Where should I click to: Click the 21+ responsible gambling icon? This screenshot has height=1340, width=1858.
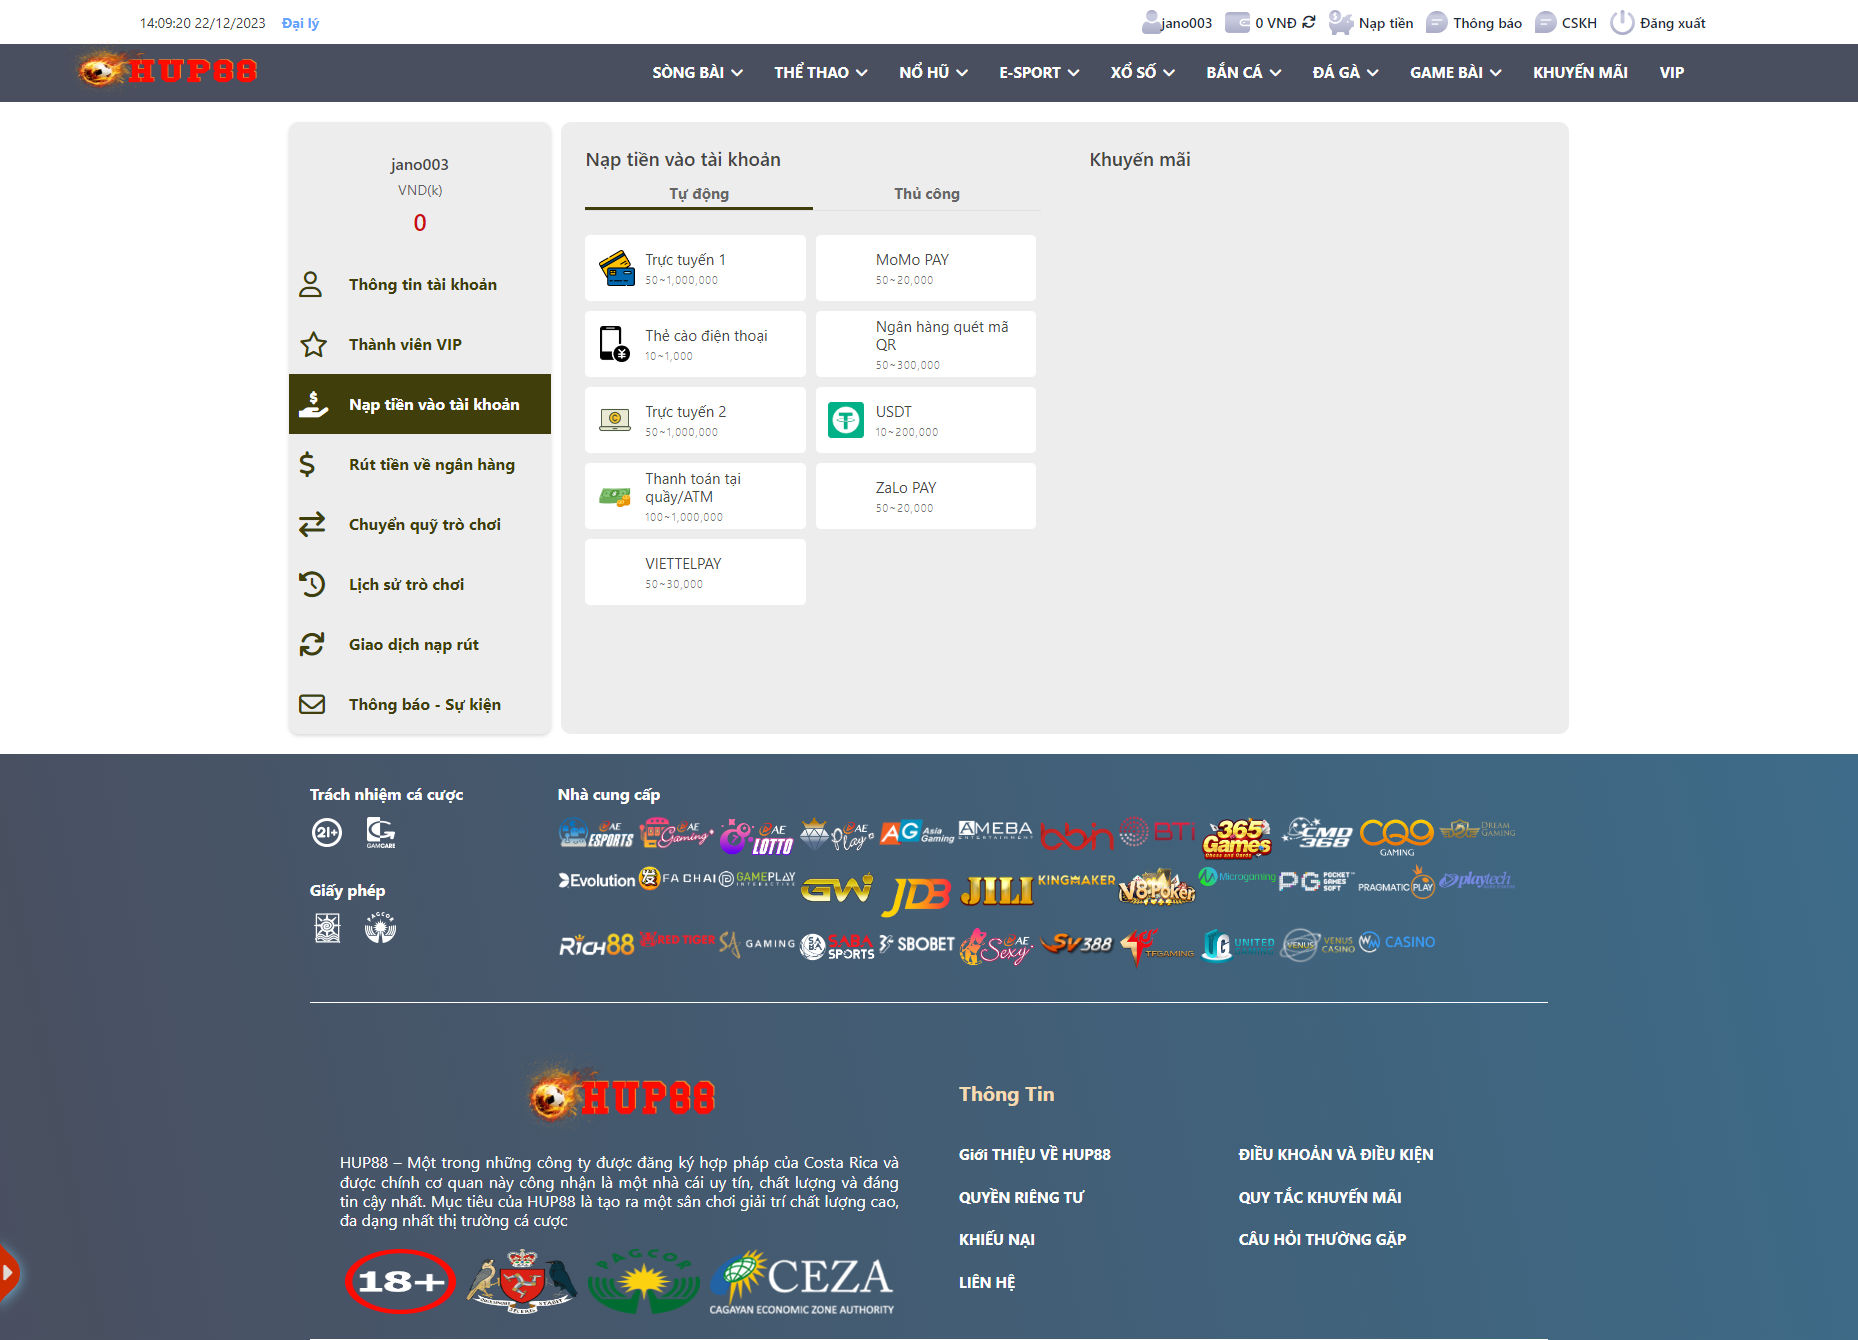327,832
